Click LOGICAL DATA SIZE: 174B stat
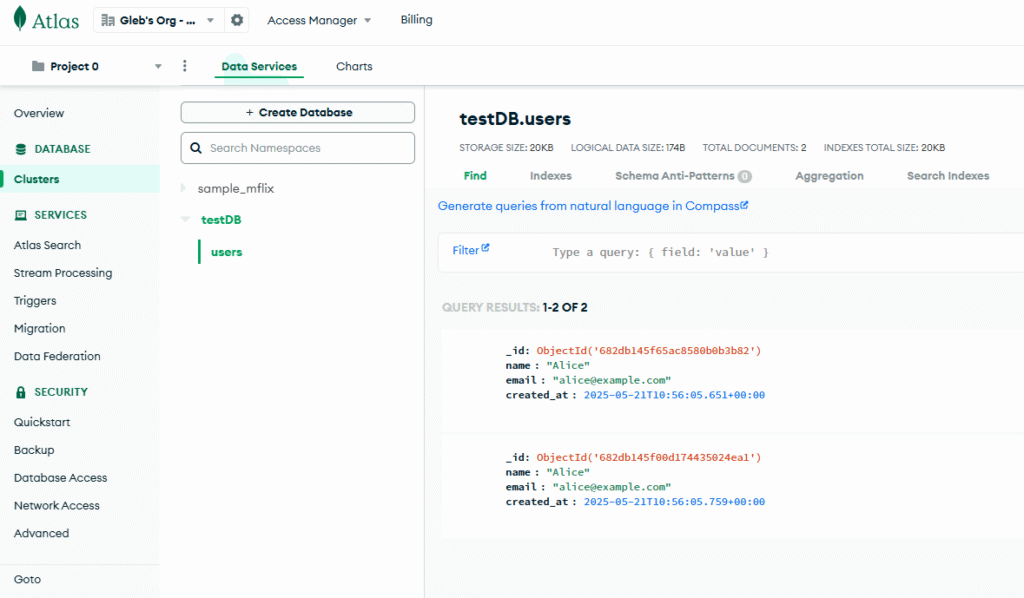 (x=628, y=148)
